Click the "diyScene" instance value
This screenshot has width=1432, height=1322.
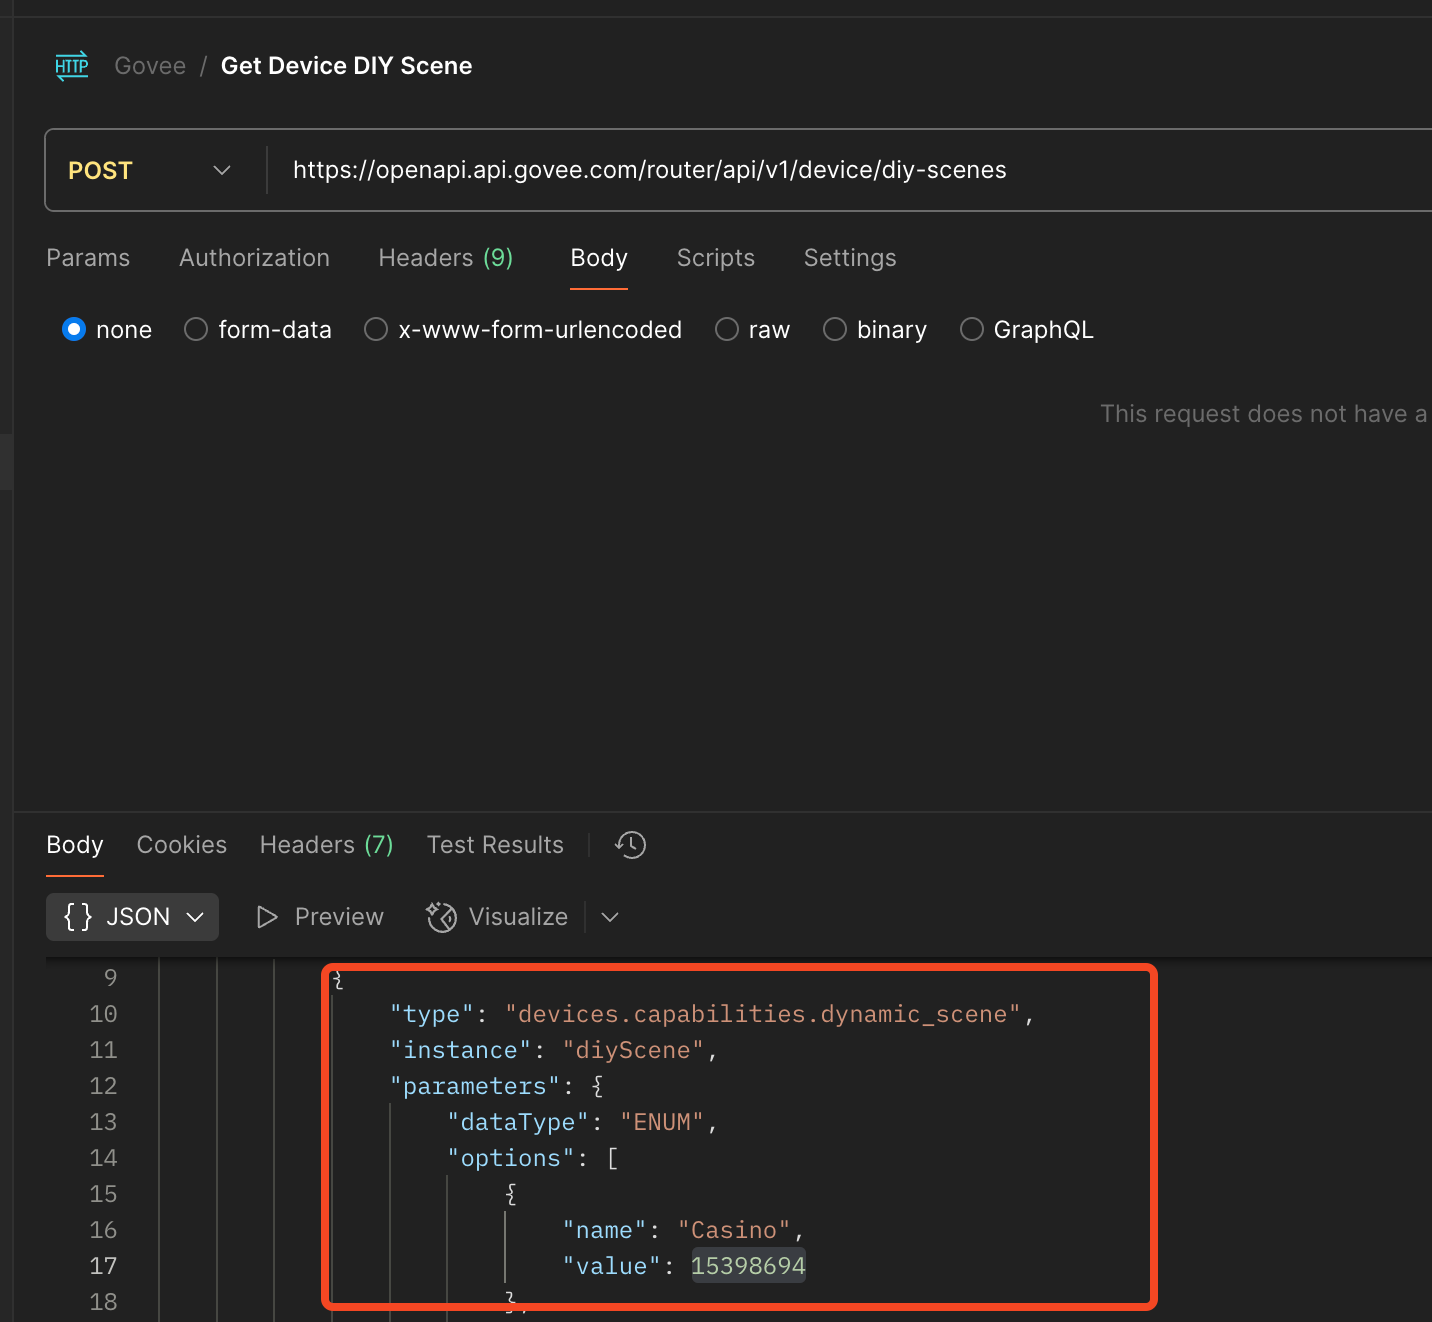pos(633,1050)
